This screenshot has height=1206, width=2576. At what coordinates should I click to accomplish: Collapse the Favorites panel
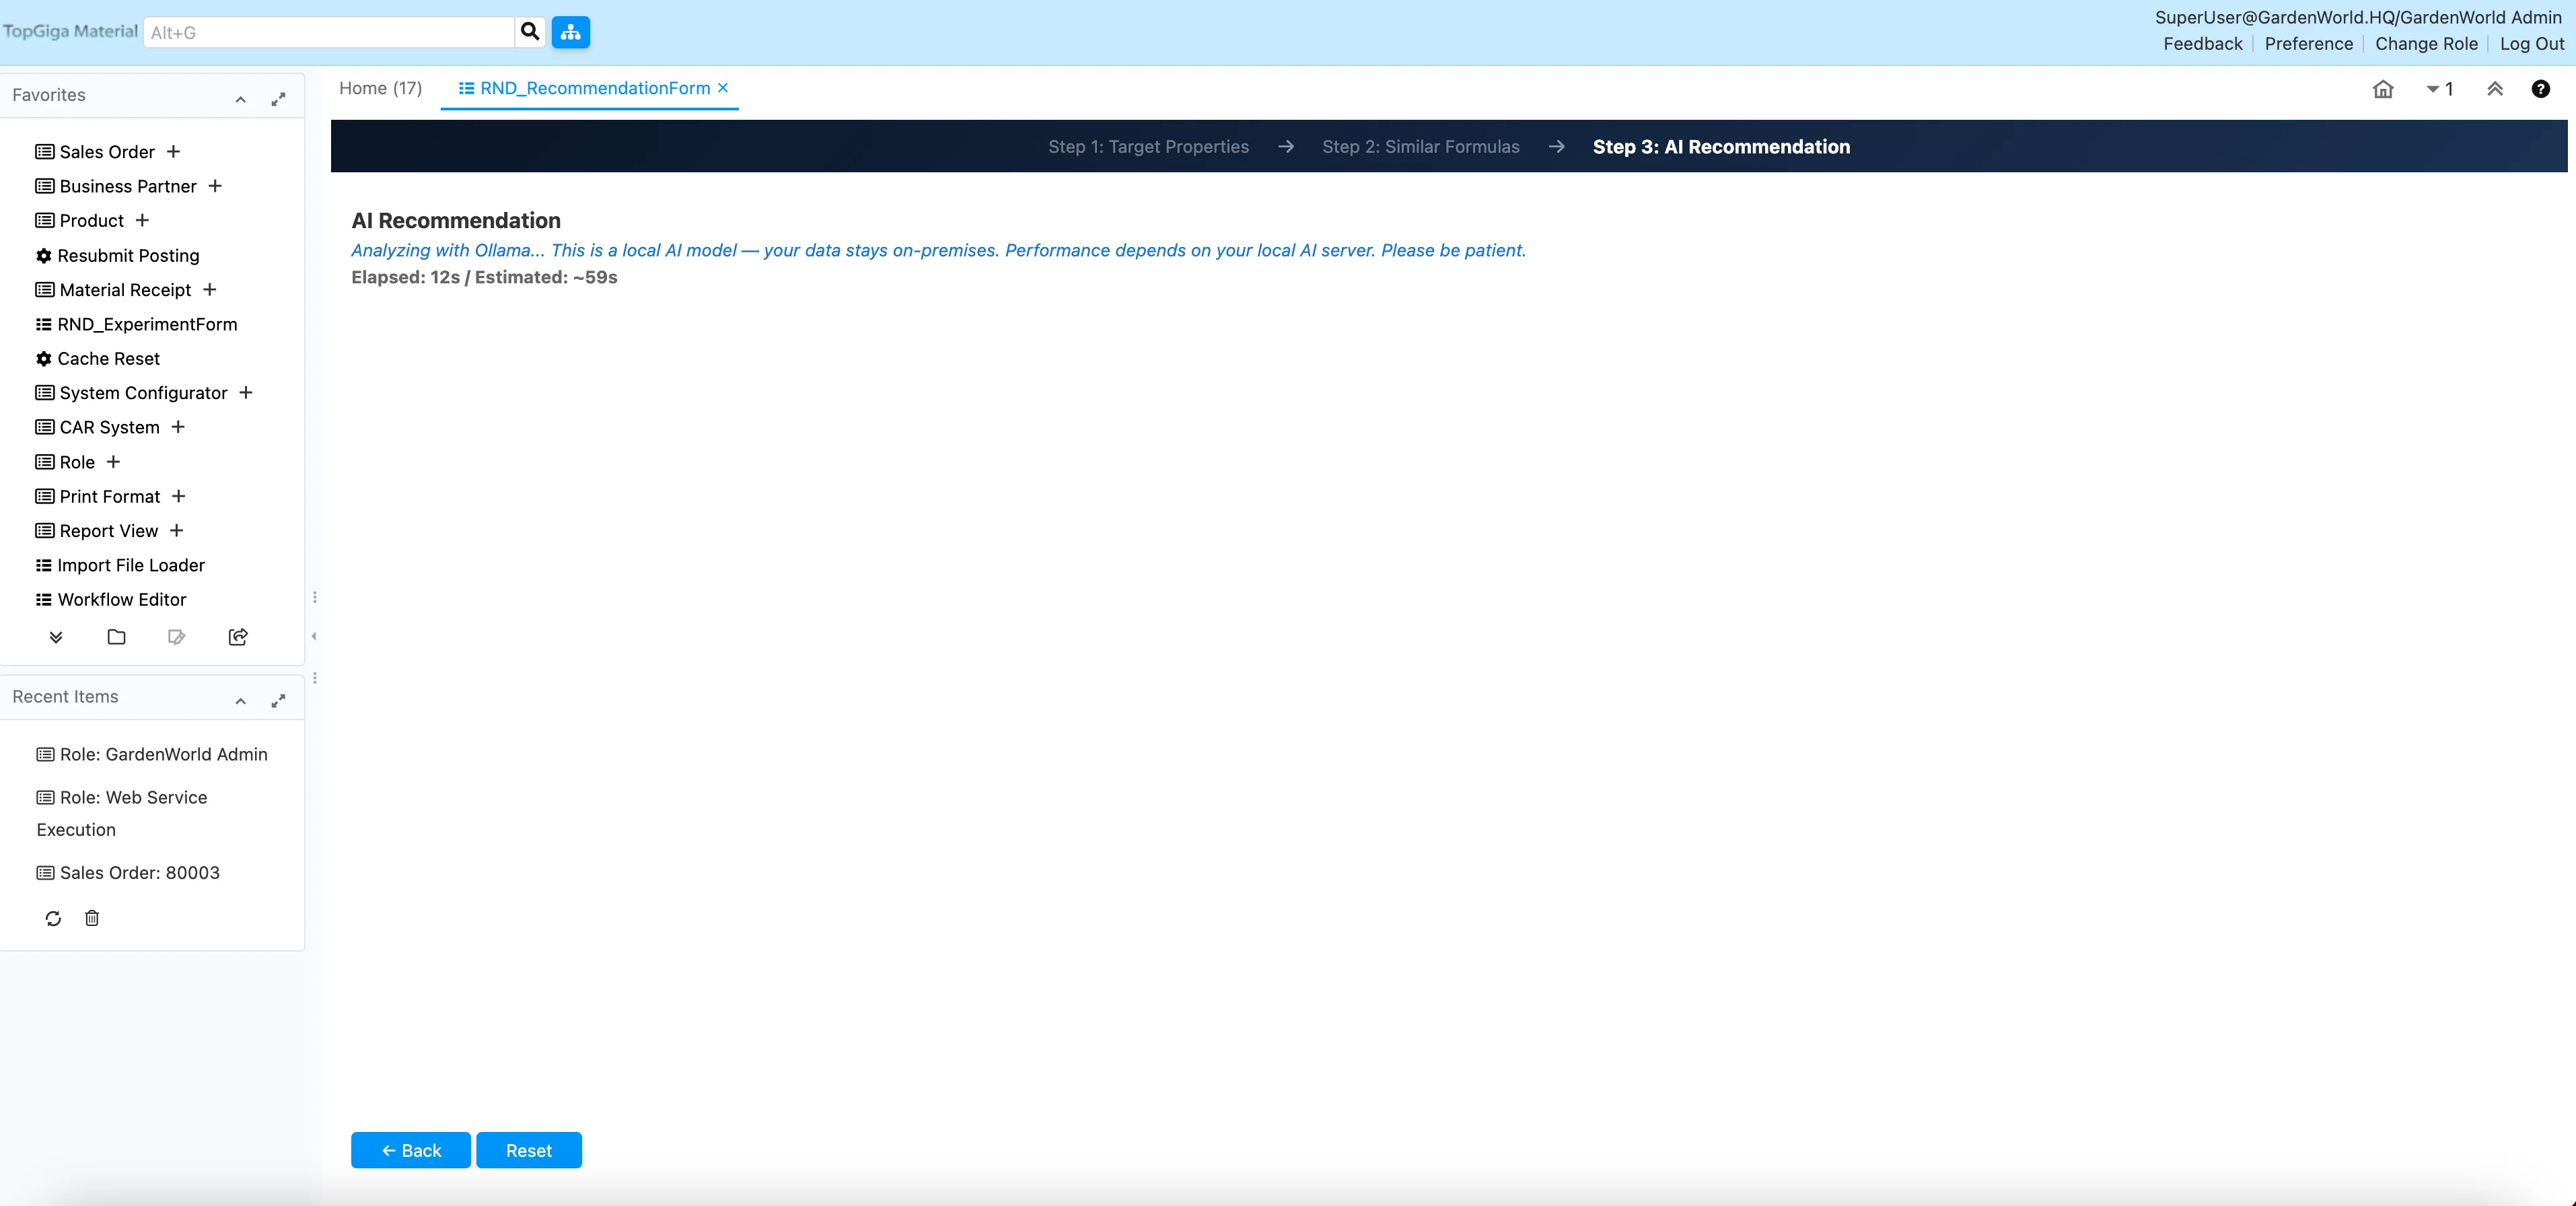pos(241,99)
